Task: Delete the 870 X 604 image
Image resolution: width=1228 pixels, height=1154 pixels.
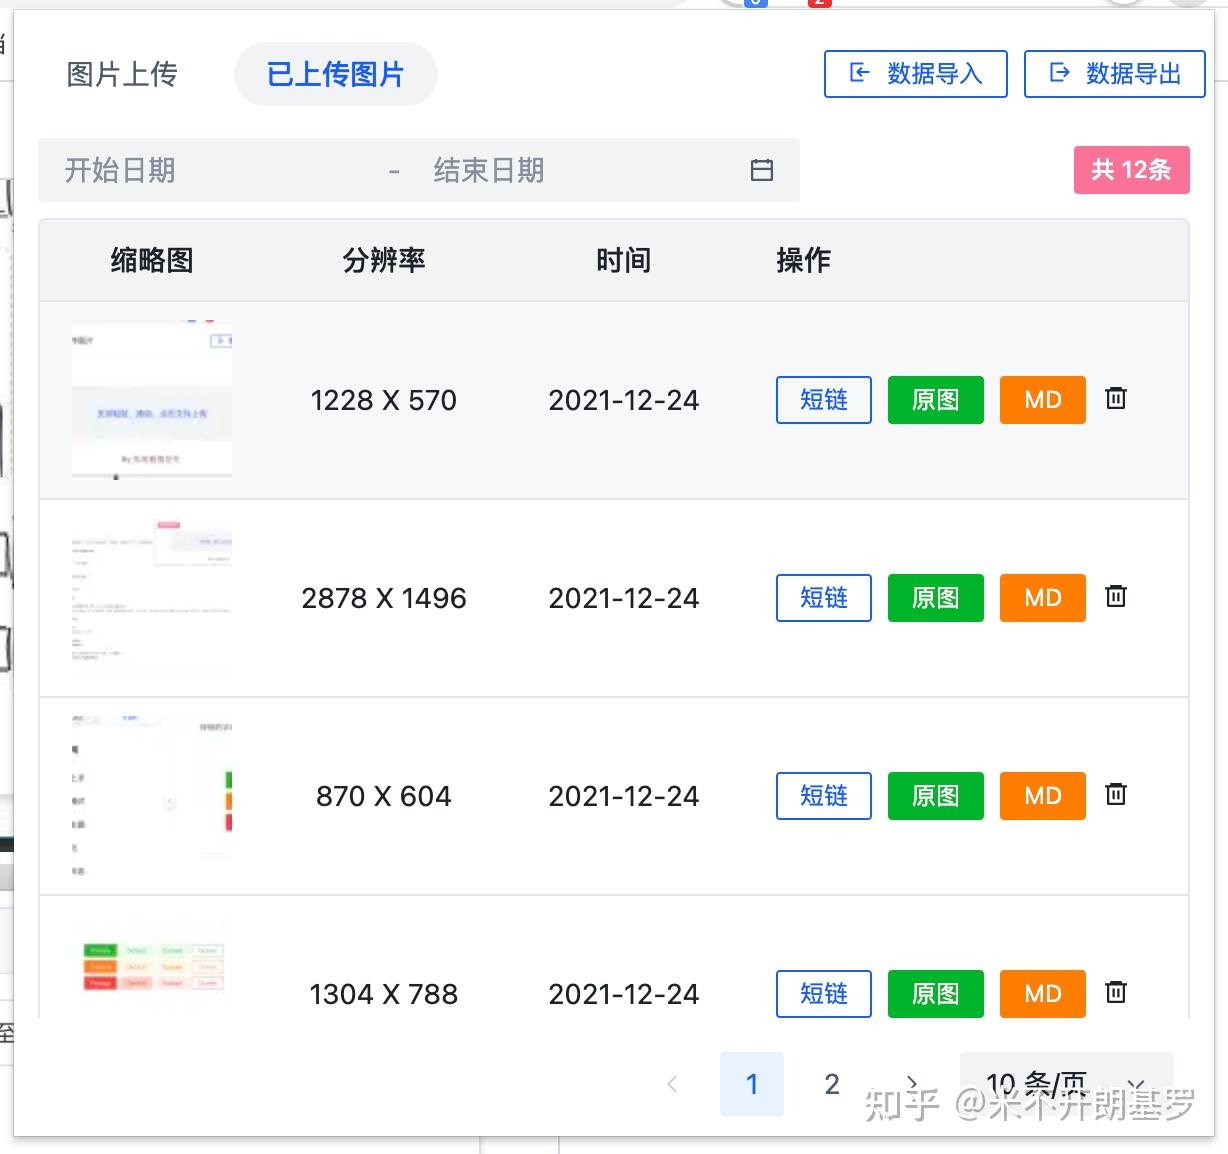Action: coord(1116,794)
